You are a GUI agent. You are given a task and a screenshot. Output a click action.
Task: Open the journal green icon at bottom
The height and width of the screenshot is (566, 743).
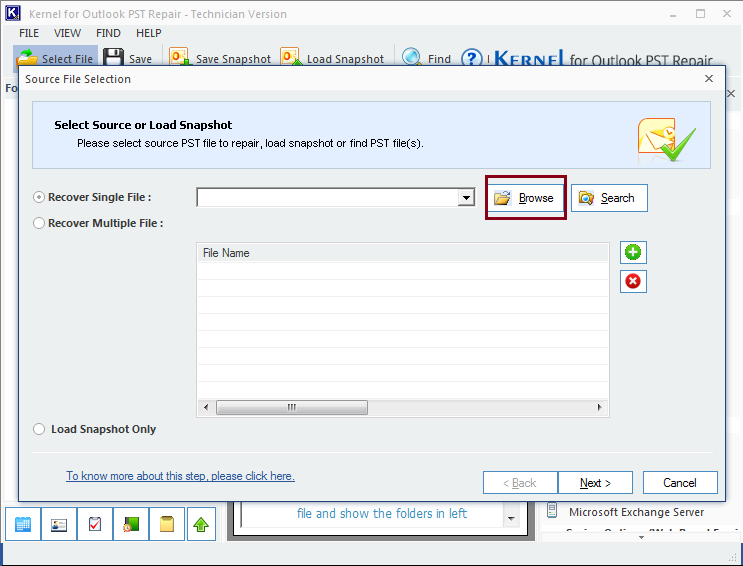tap(131, 524)
